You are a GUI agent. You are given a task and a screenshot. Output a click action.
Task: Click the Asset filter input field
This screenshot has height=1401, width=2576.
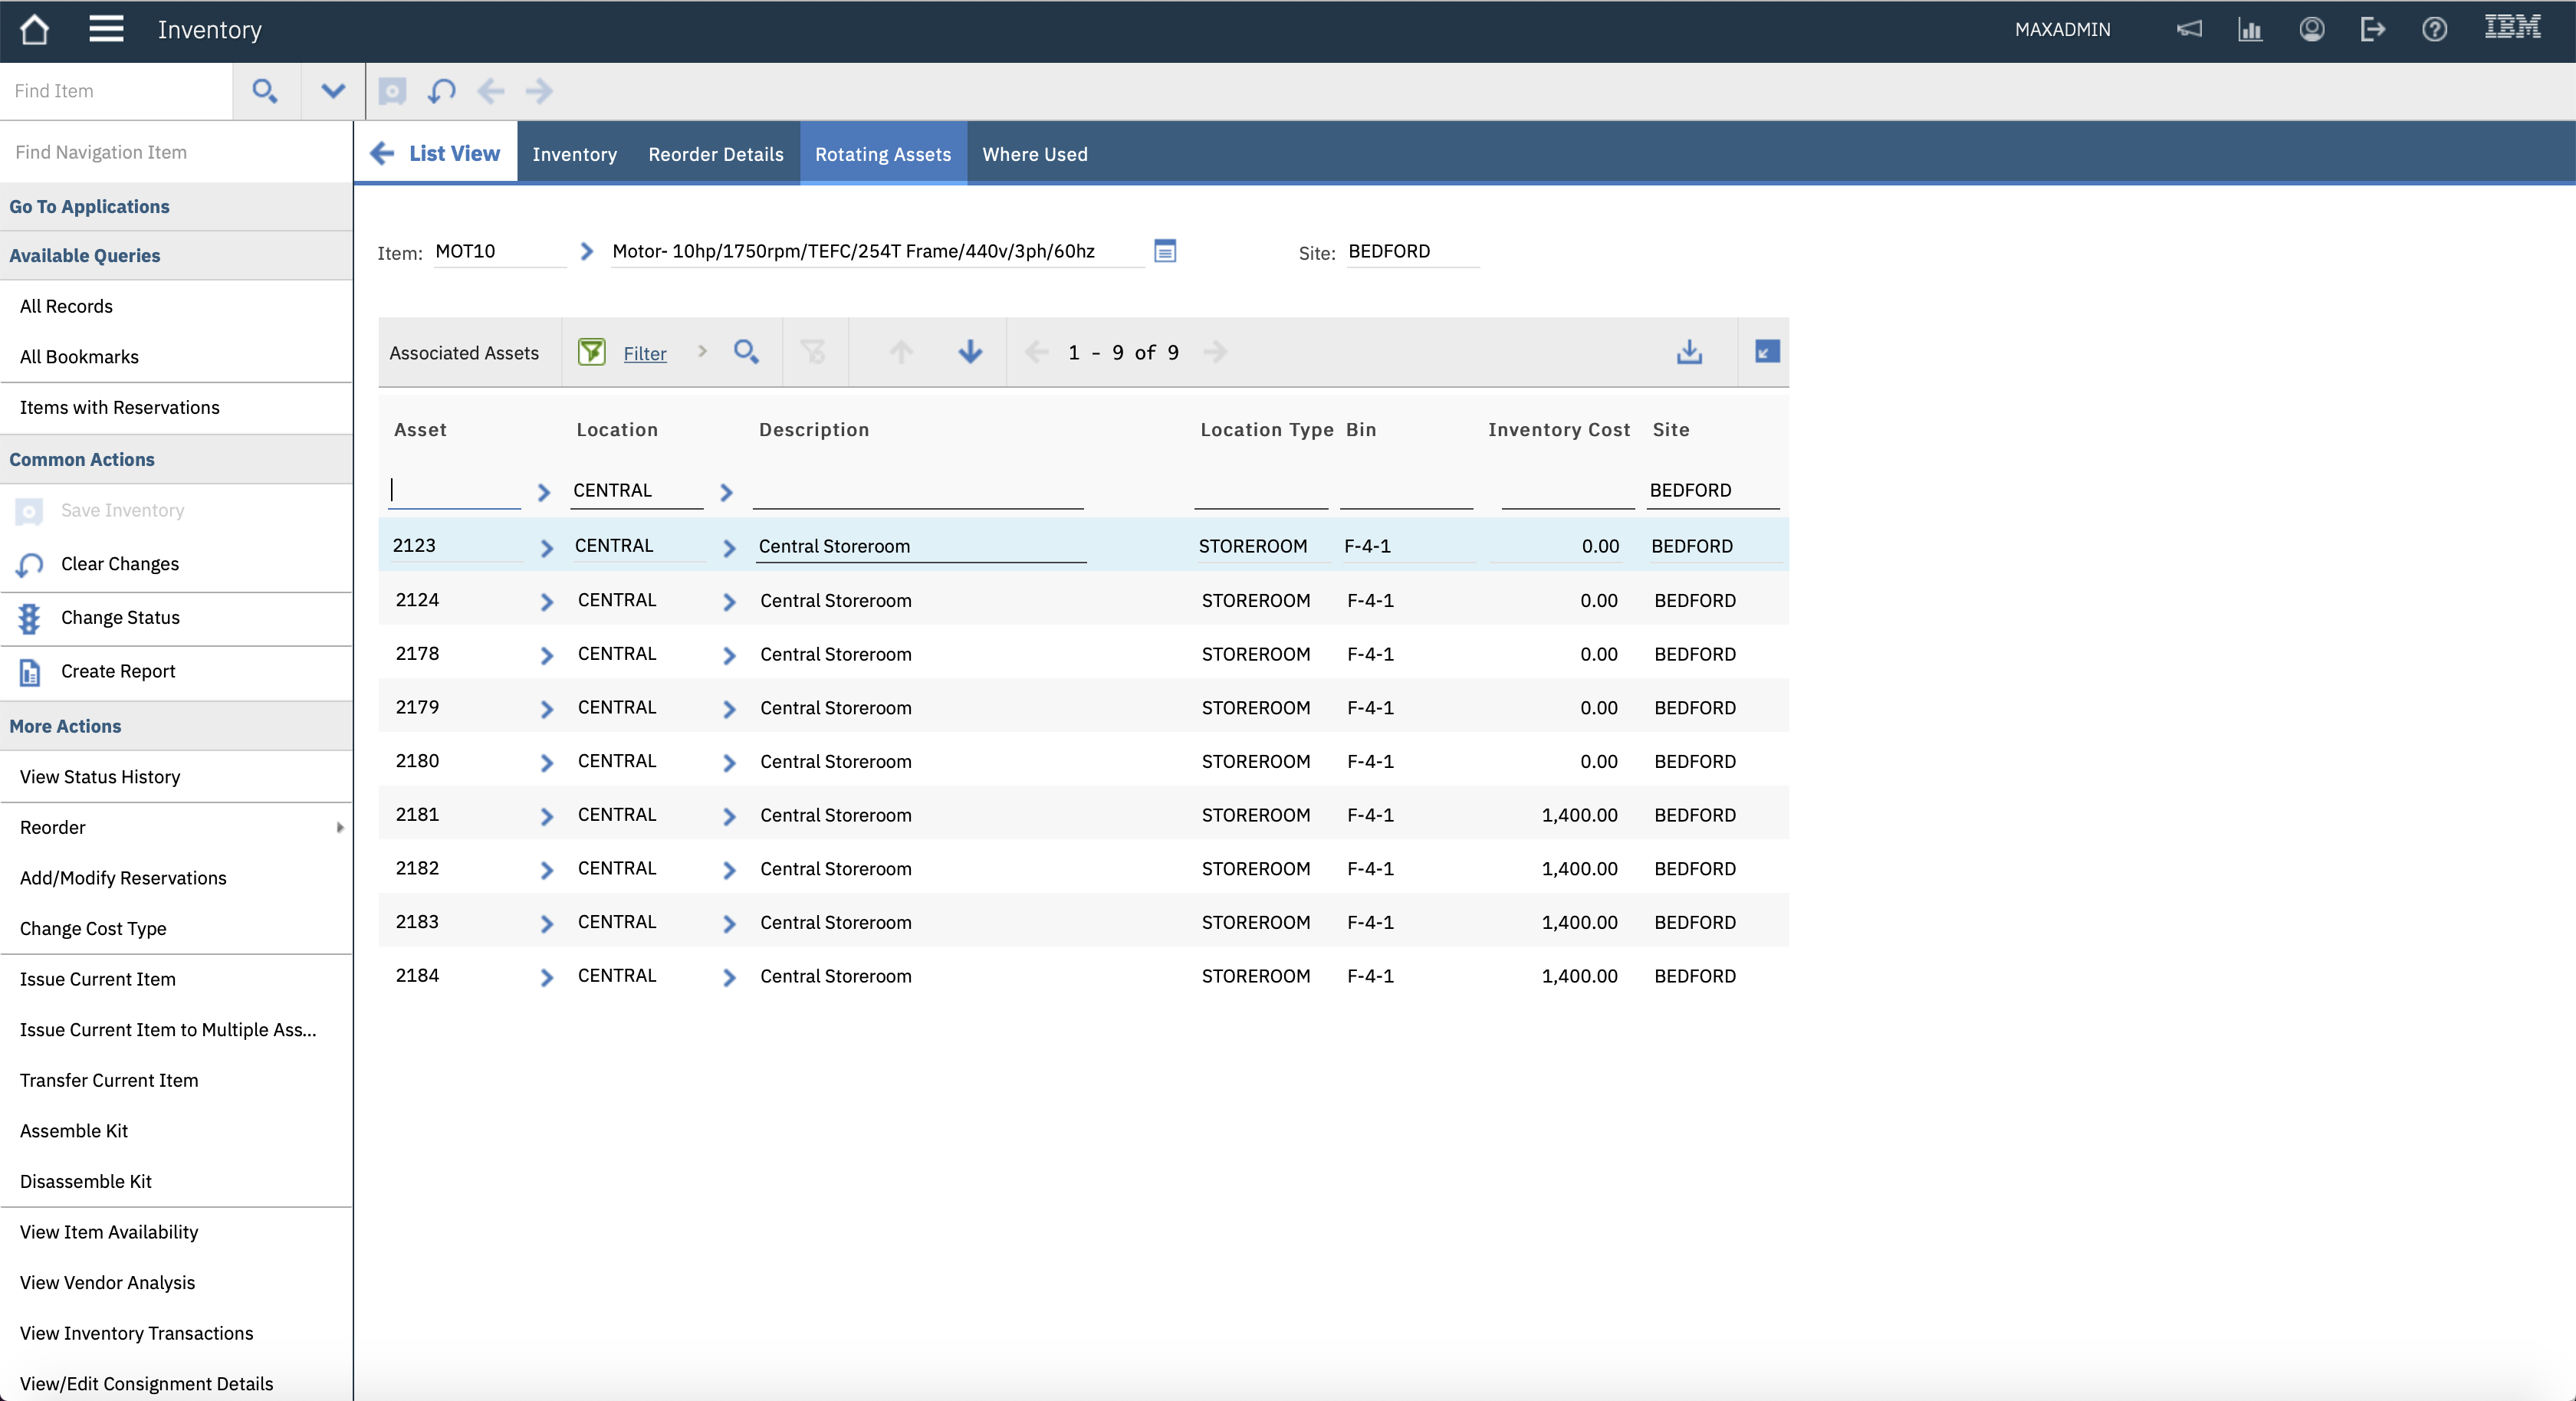click(455, 490)
